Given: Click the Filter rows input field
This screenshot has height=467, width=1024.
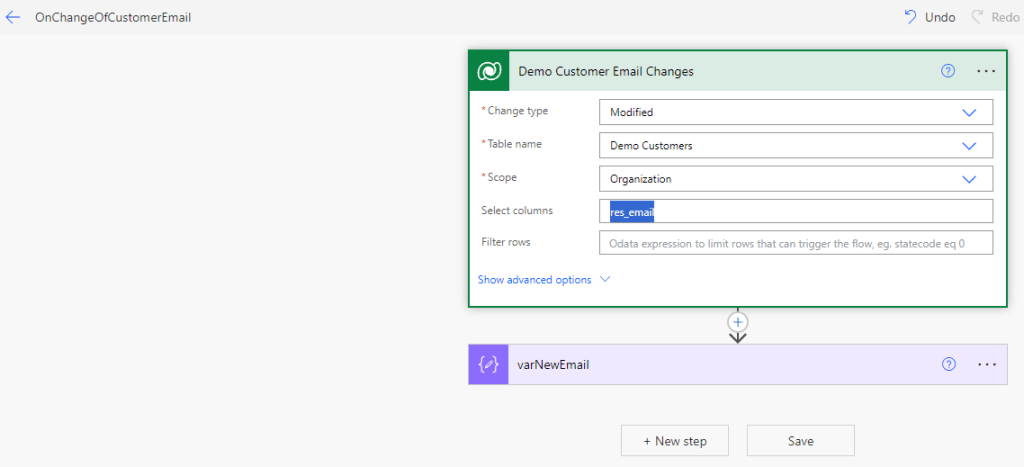Looking at the screenshot, I should [x=795, y=243].
